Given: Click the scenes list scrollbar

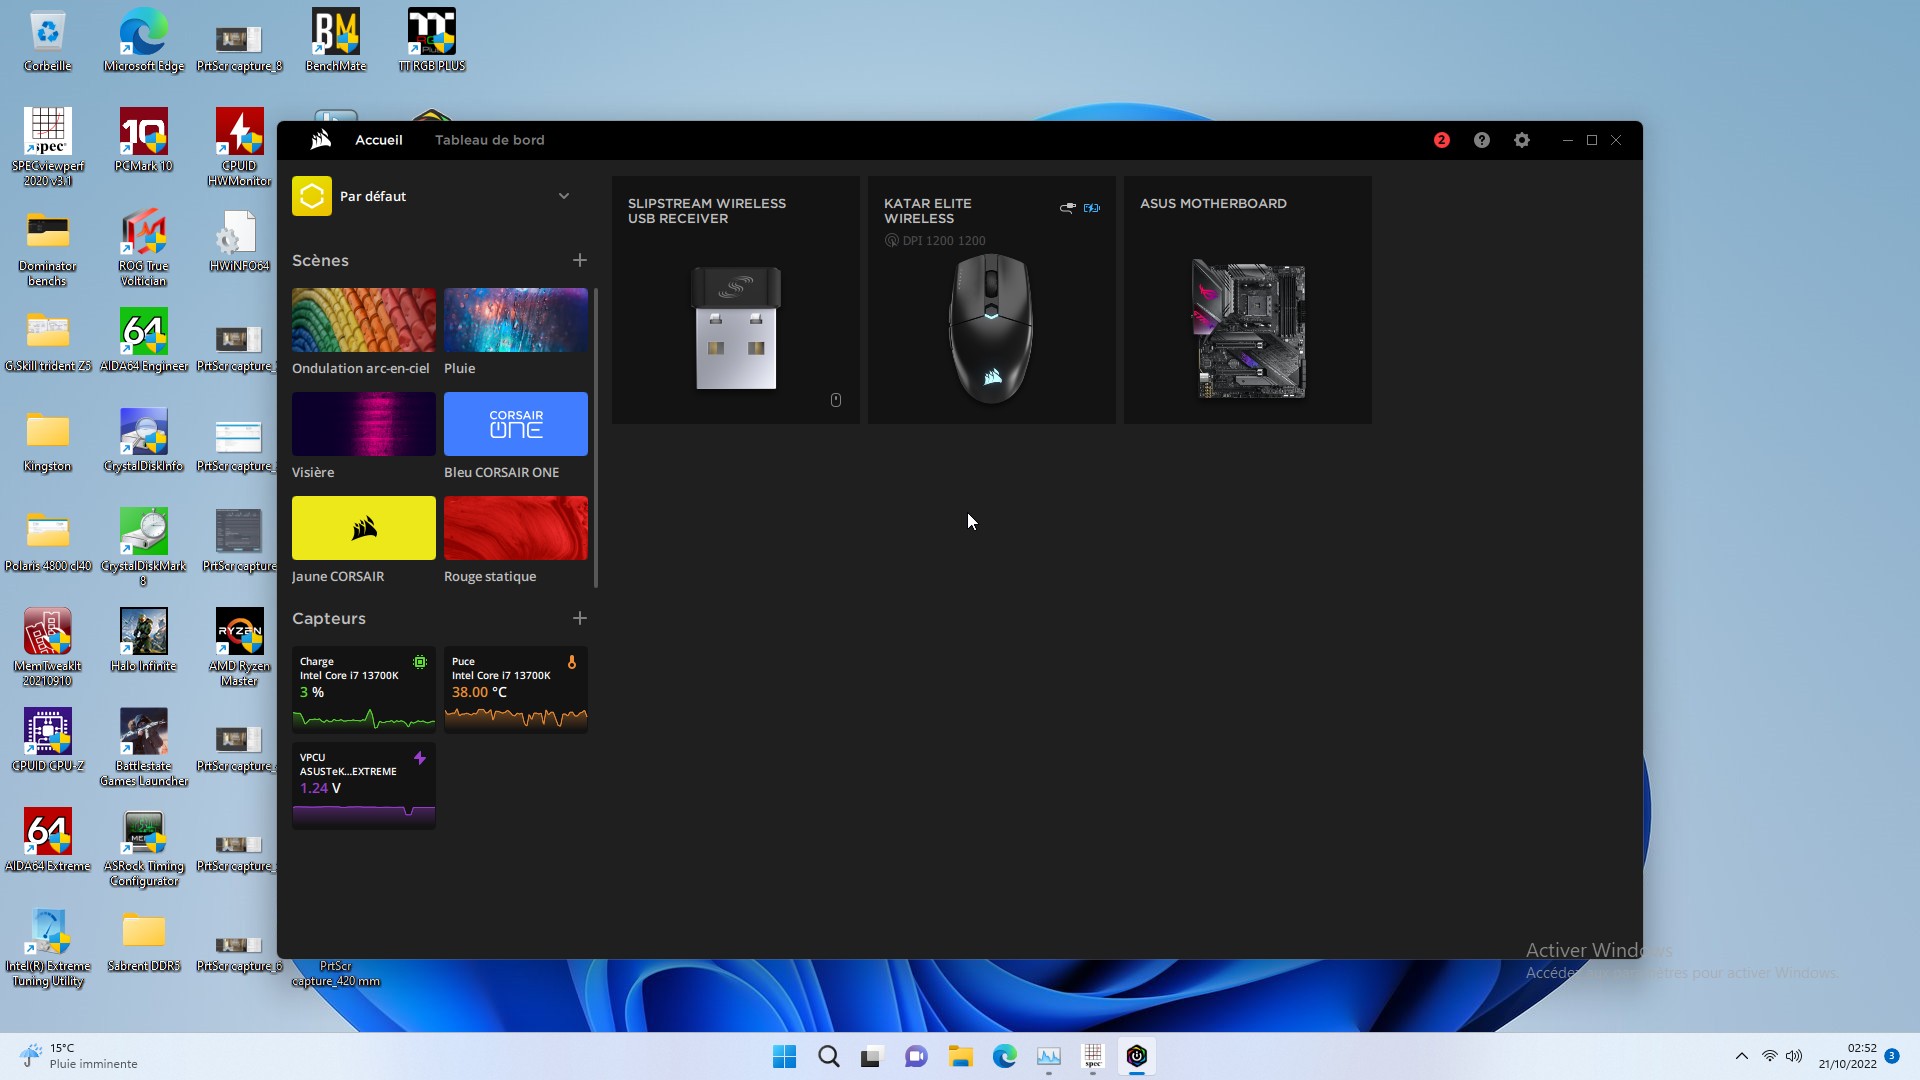Looking at the screenshot, I should point(596,438).
